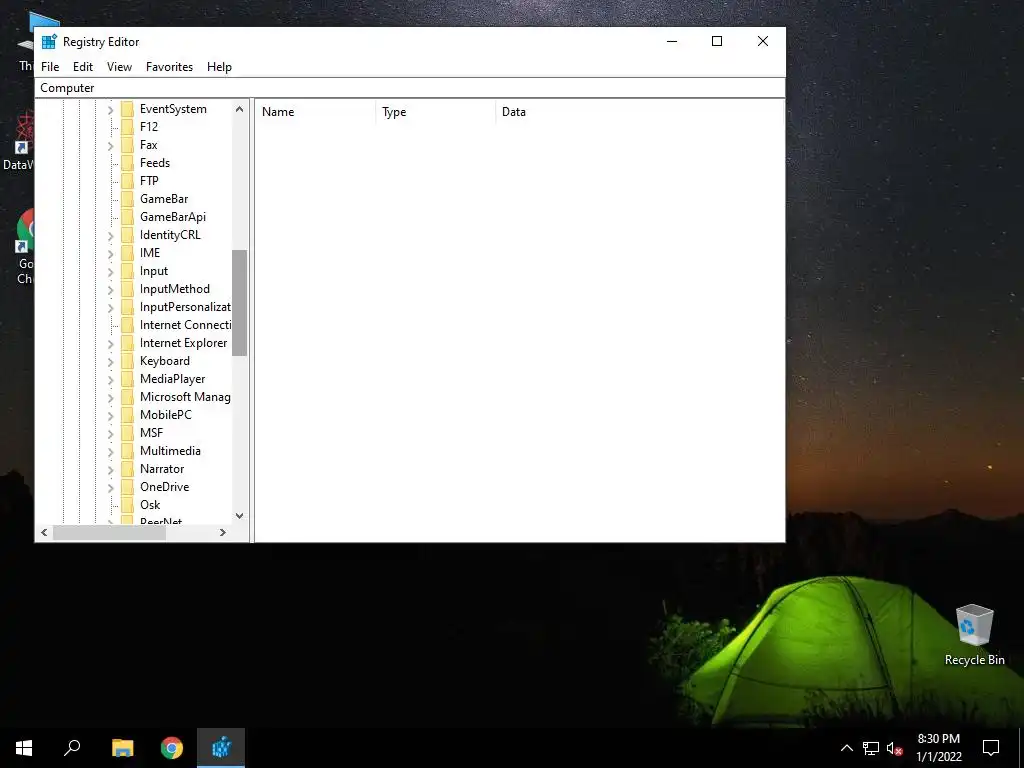Click the MediaPlayer folder icon
The width and height of the screenshot is (1024, 768).
[x=127, y=379]
